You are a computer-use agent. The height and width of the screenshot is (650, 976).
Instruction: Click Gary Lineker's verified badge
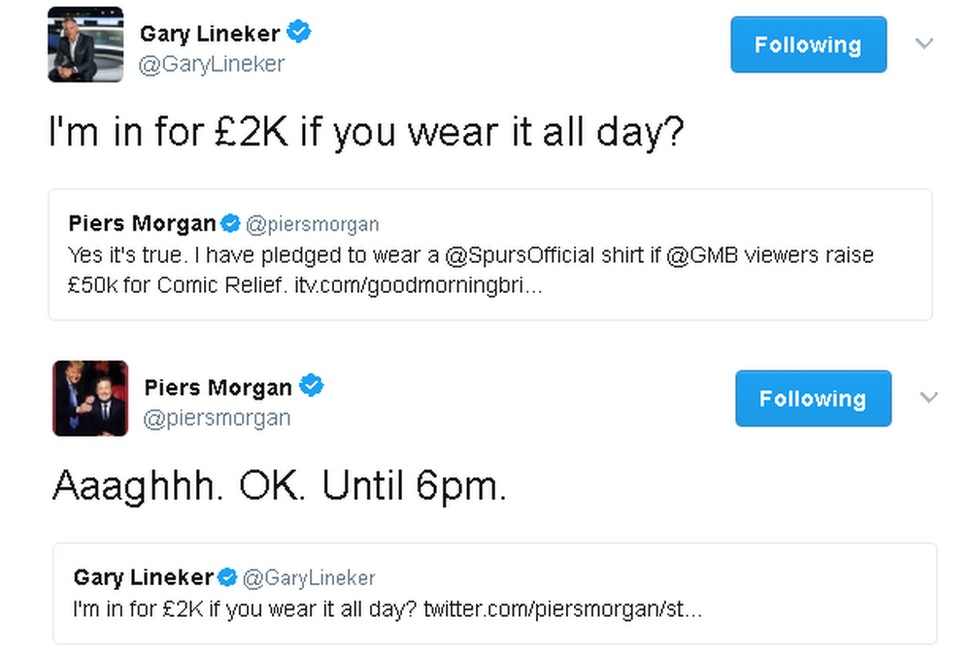click(x=297, y=30)
